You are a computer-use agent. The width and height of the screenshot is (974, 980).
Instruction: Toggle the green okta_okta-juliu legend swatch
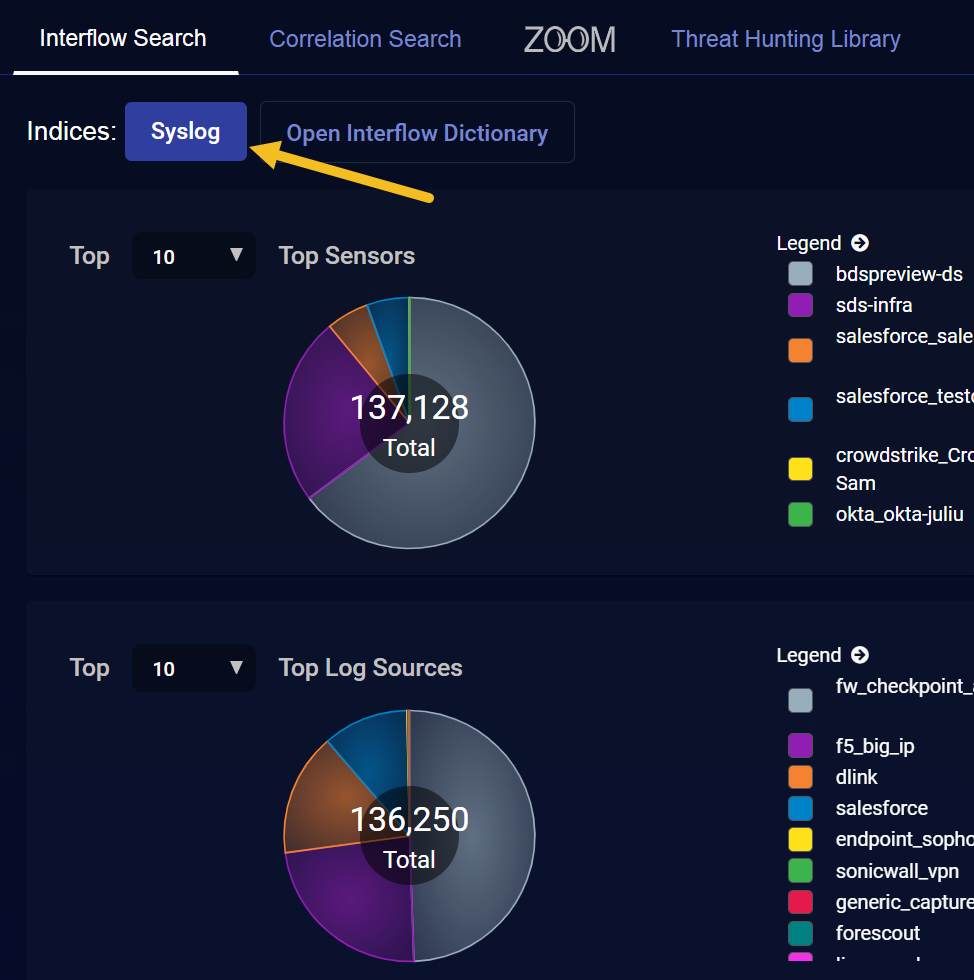[800, 515]
